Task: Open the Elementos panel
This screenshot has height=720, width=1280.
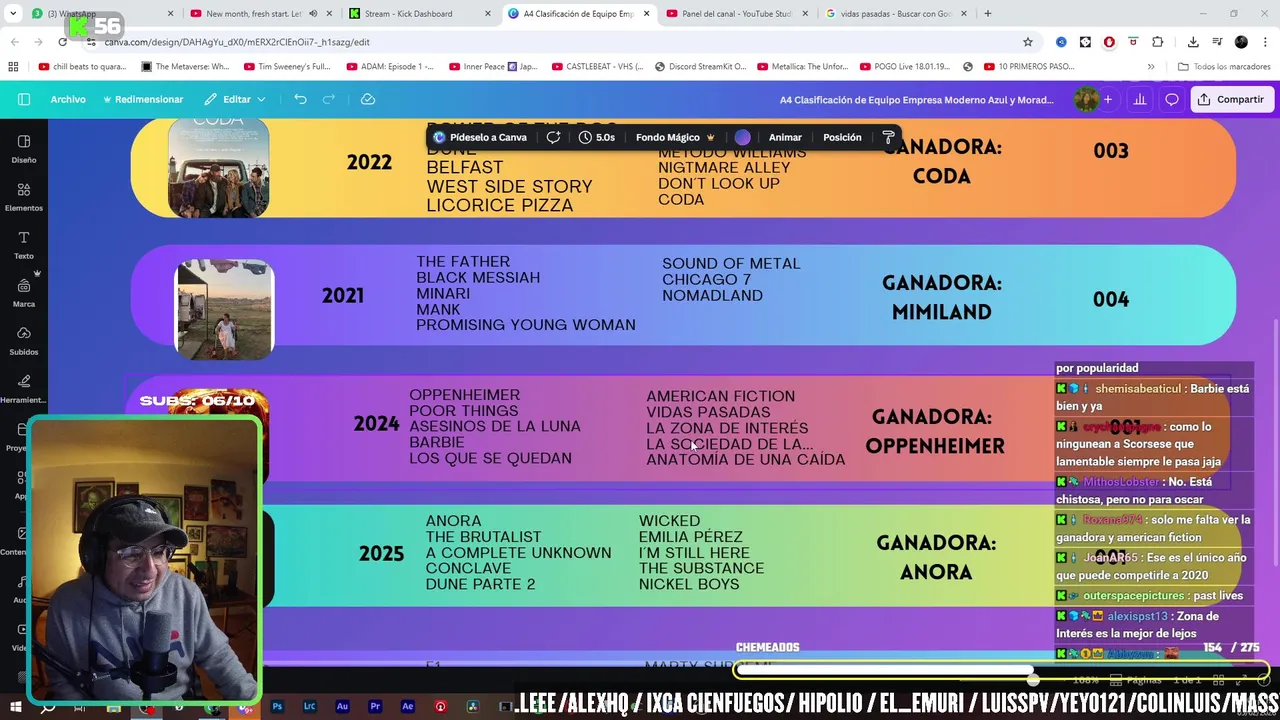Action: [x=24, y=196]
